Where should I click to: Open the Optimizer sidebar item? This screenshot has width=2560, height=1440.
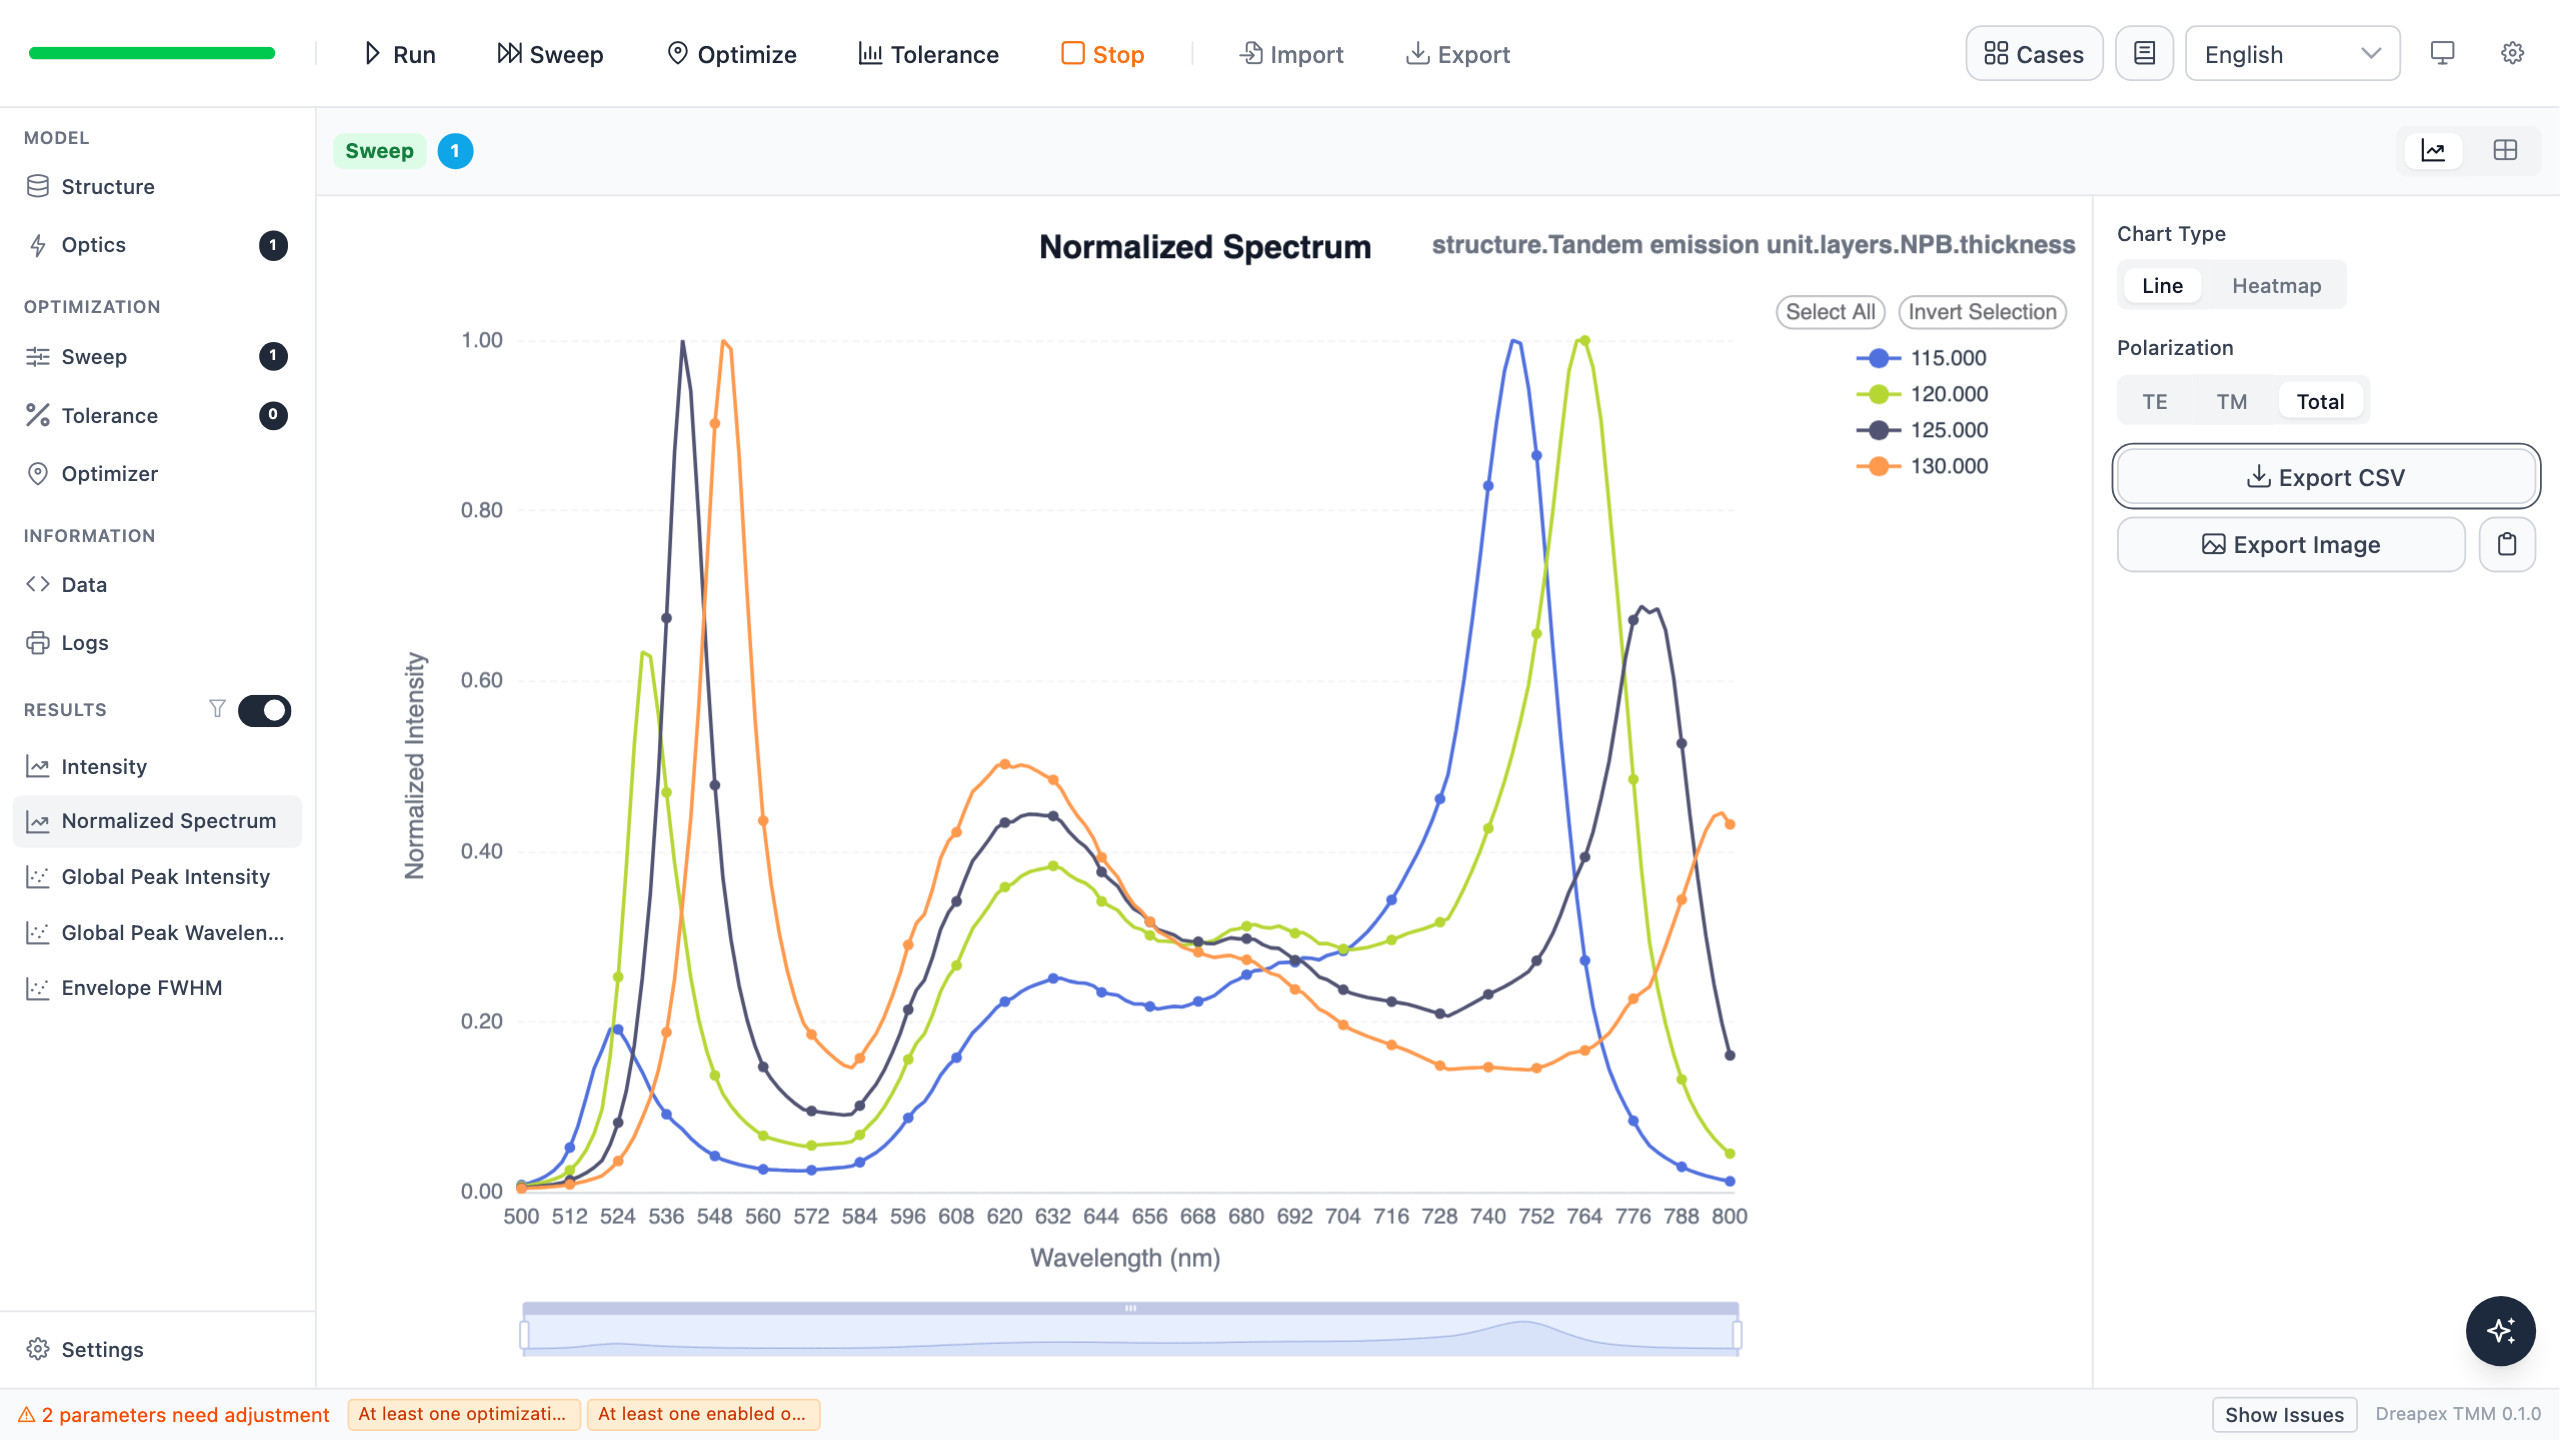point(157,474)
